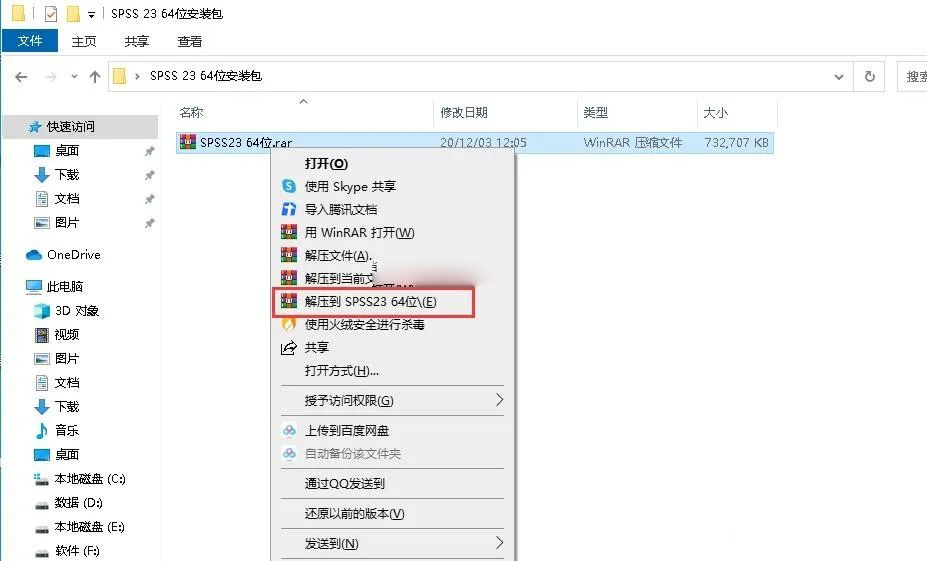The width and height of the screenshot is (927, 561).
Task: Open OneDrive in navigation pane
Action: [x=73, y=255]
